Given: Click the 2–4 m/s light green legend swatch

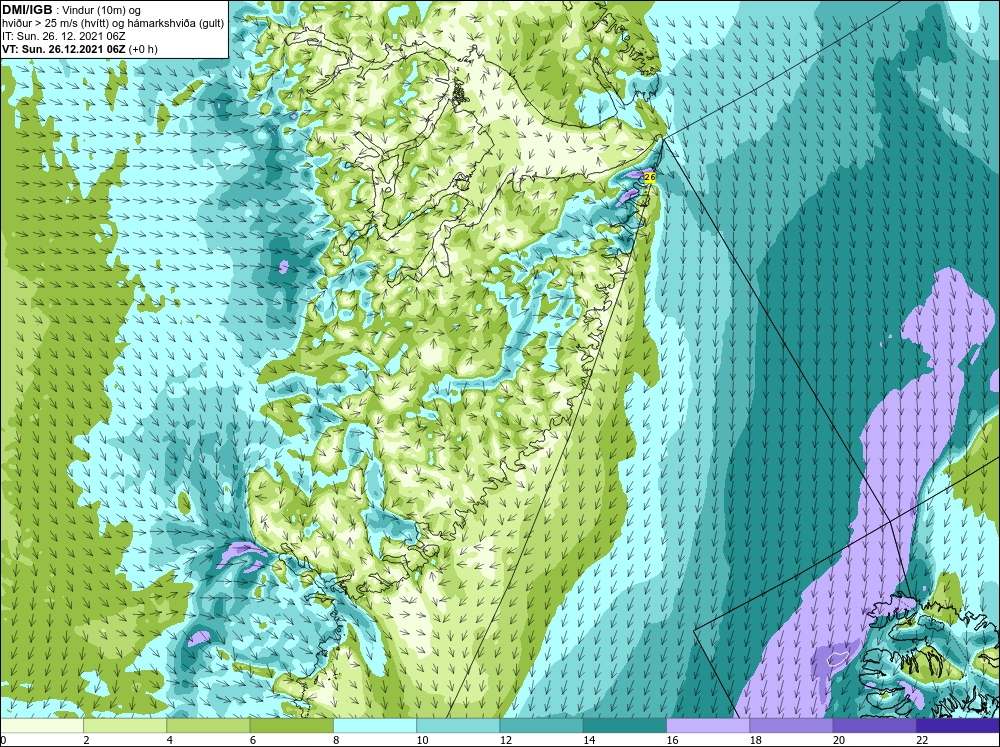Looking at the screenshot, I should 125,725.
